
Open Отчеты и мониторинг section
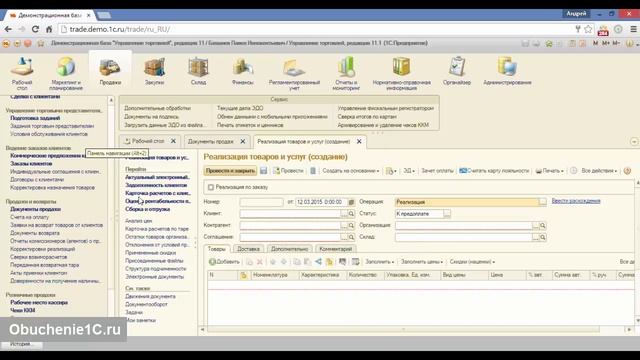pyautogui.click(x=346, y=73)
